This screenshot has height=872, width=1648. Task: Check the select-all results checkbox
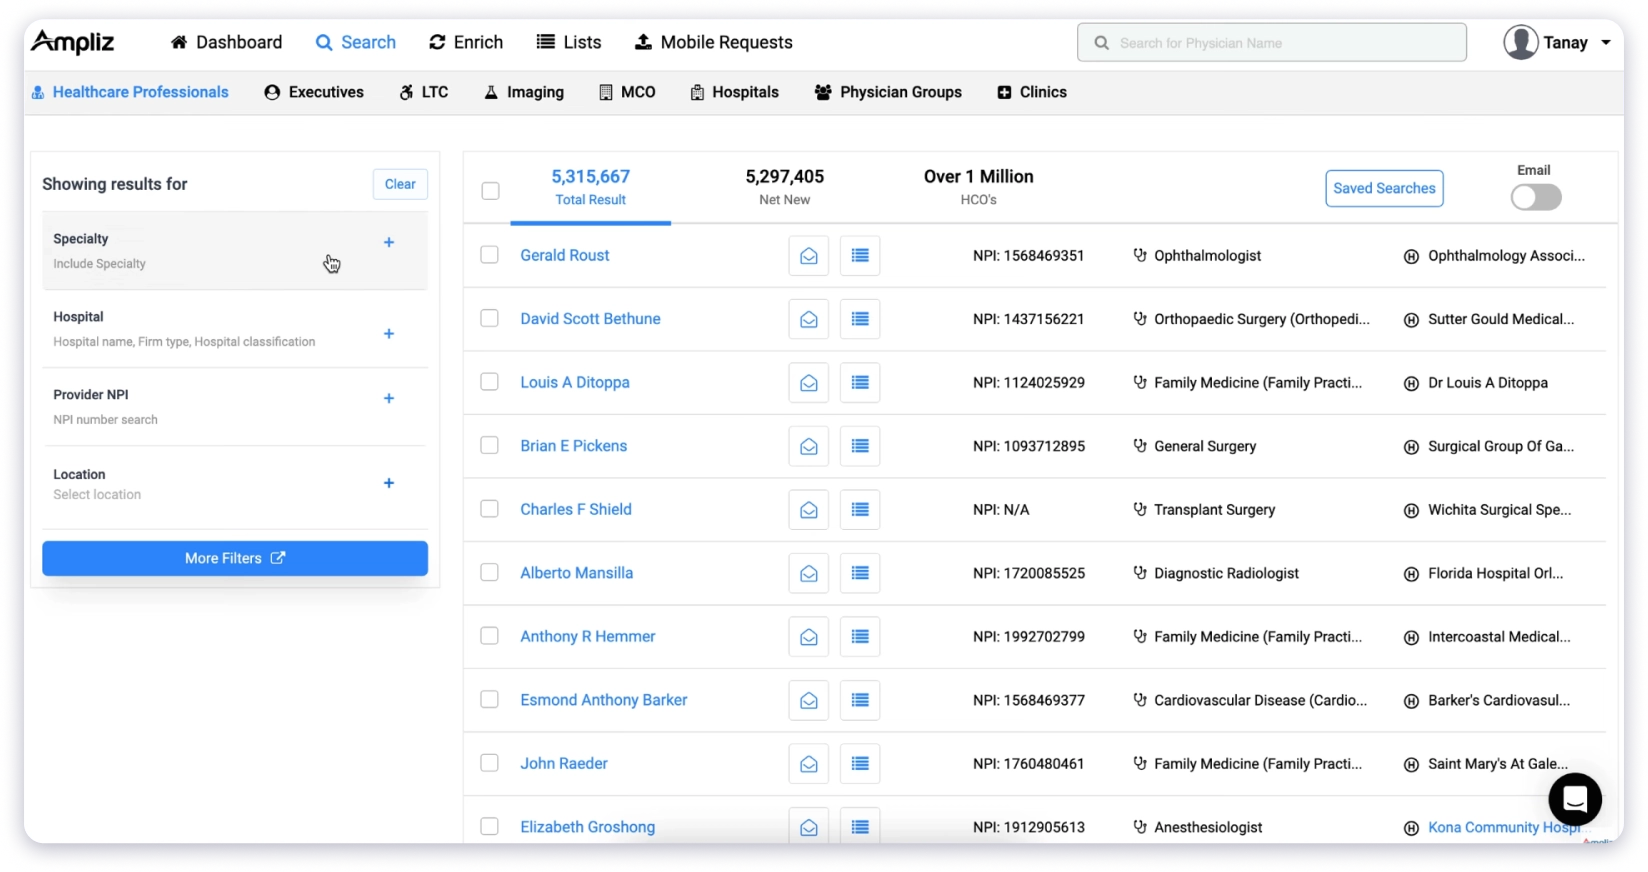point(490,191)
